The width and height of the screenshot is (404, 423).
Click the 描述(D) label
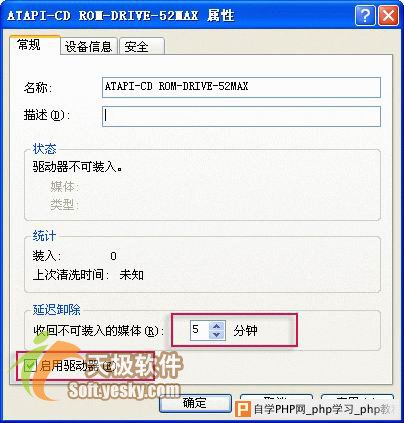click(47, 115)
